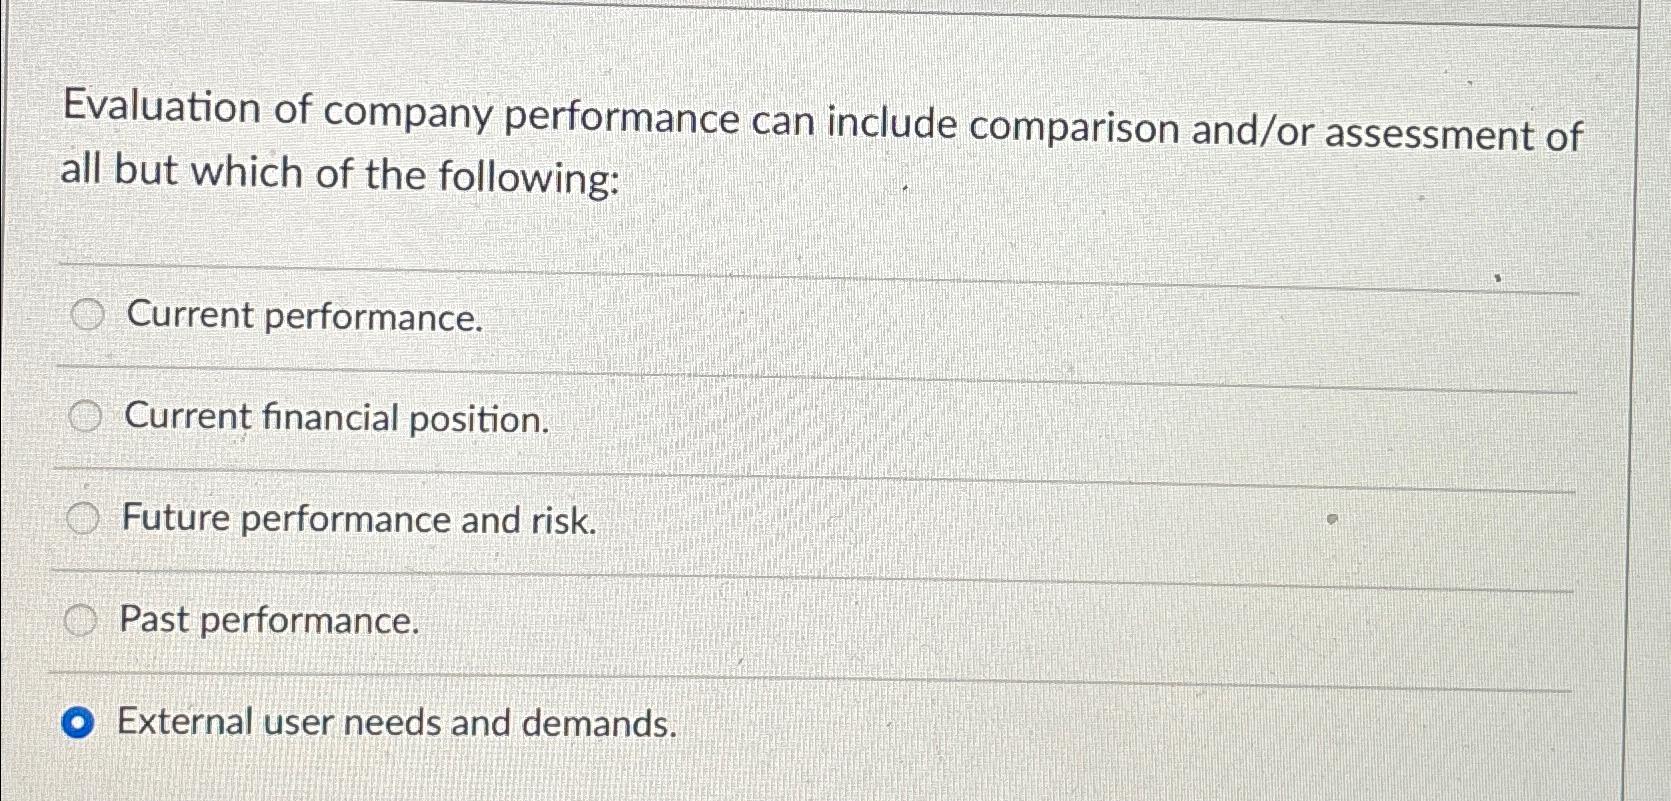The height and width of the screenshot is (801, 1671).
Task: Select the 'Past performance' radio button
Action: tap(79, 620)
